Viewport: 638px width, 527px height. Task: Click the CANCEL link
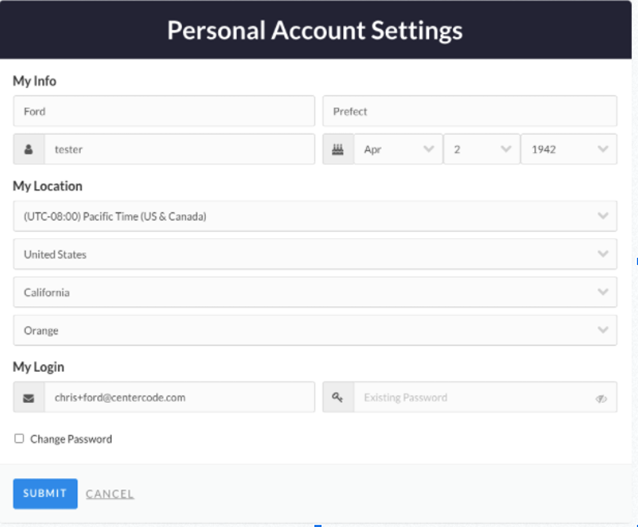110,494
